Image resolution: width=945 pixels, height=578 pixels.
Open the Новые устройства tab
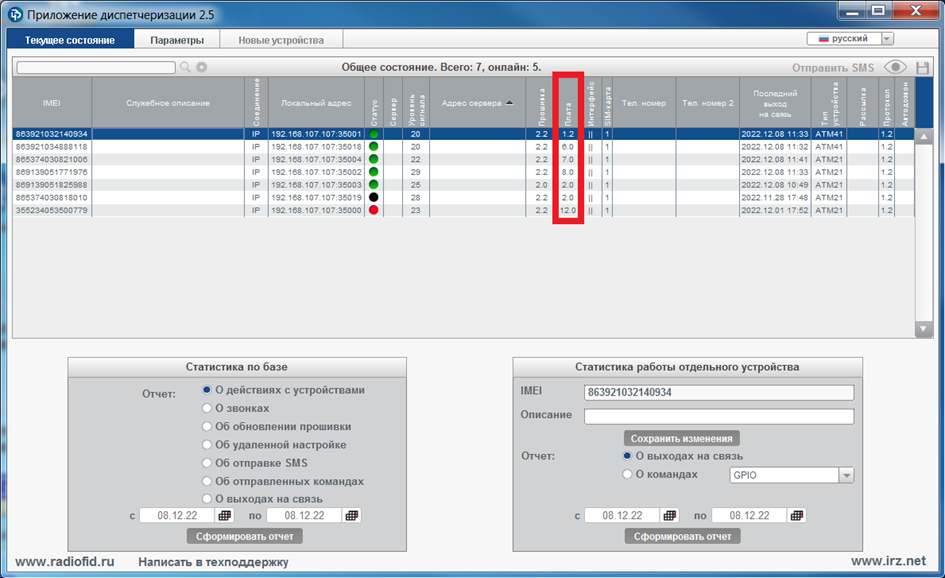point(281,40)
